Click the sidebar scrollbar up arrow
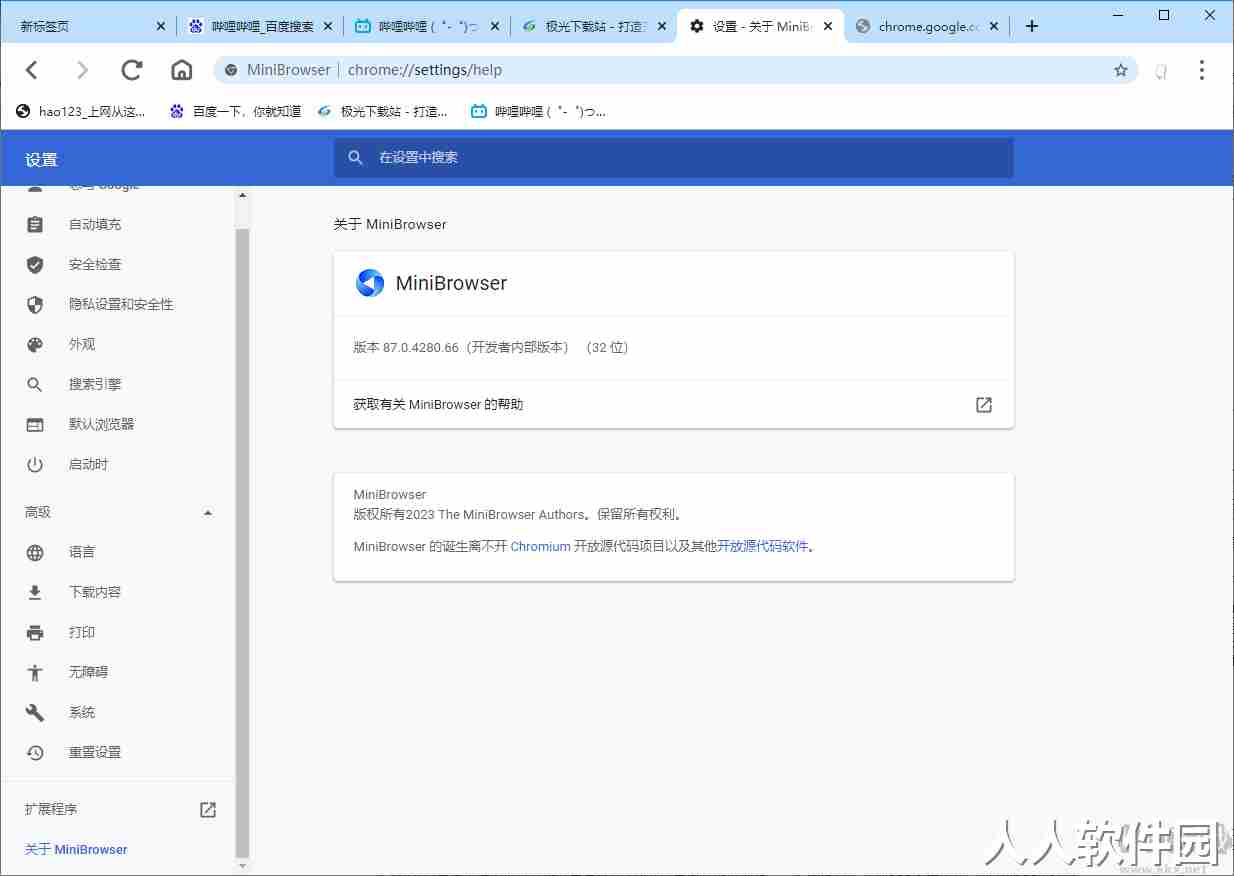 point(242,195)
